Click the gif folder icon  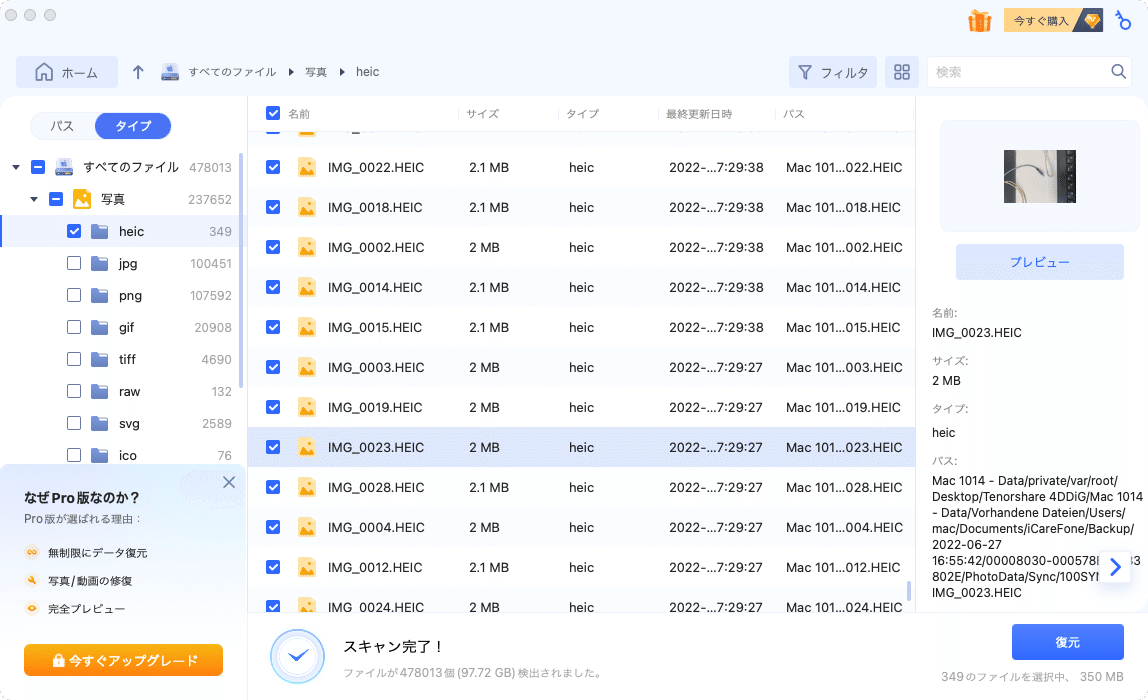100,327
